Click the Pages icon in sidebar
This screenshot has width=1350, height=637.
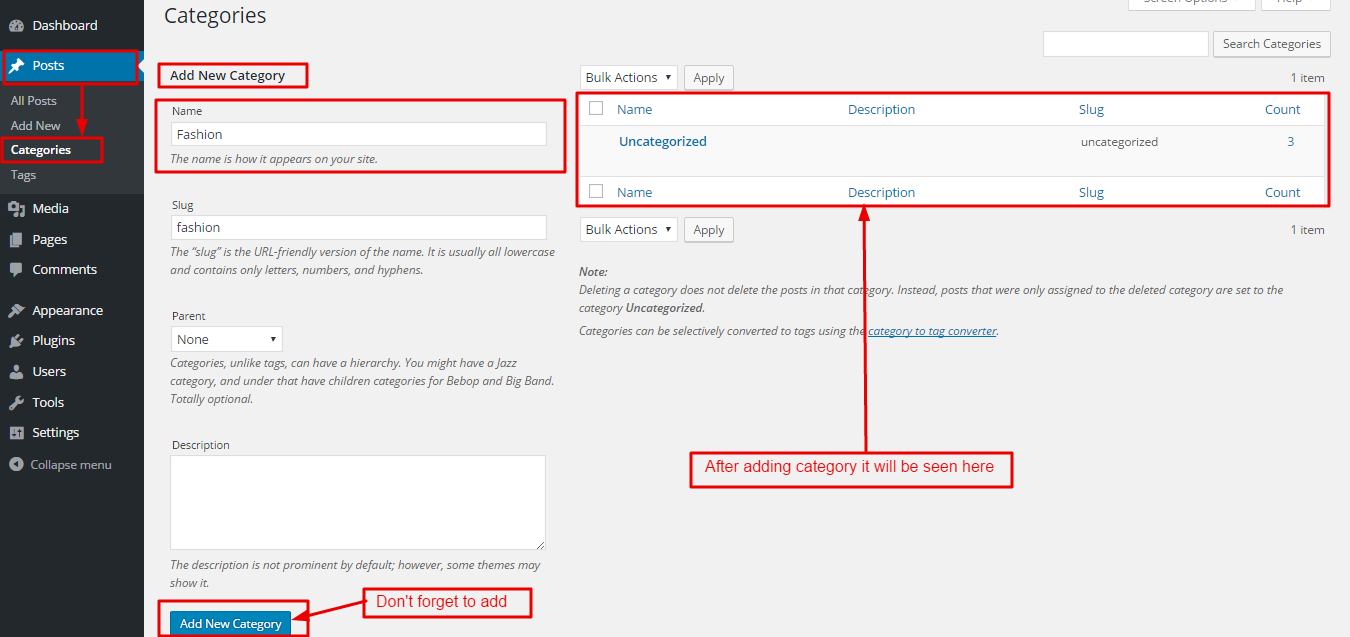tap(16, 240)
